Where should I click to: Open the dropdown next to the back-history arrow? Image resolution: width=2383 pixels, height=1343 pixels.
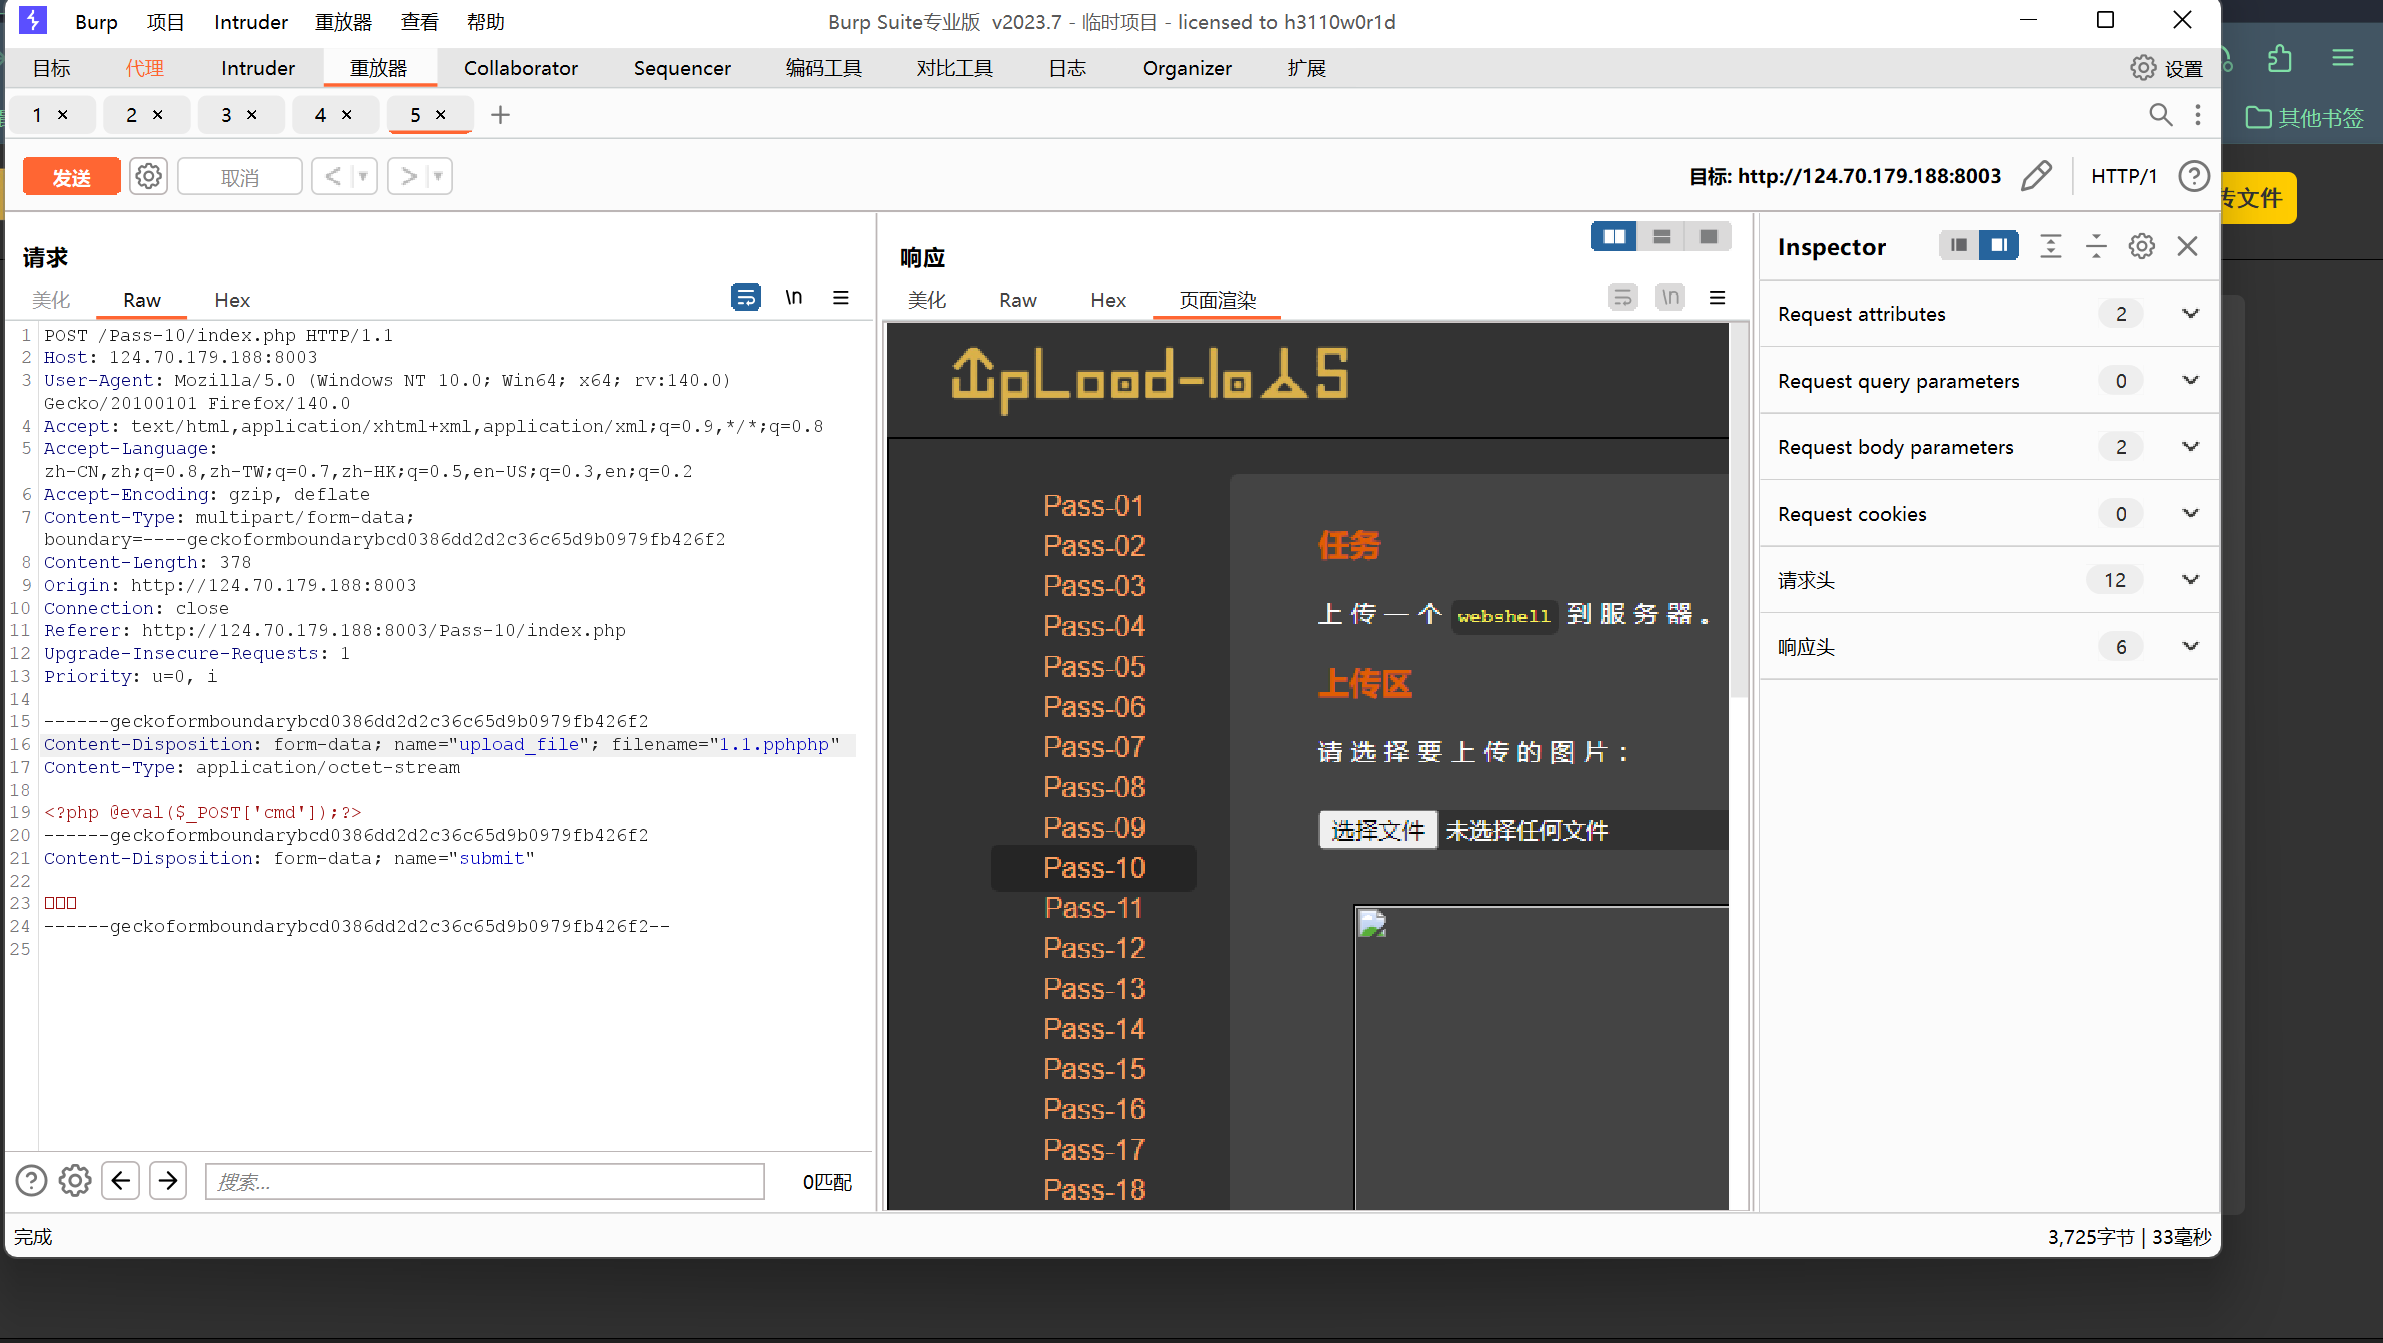363,176
